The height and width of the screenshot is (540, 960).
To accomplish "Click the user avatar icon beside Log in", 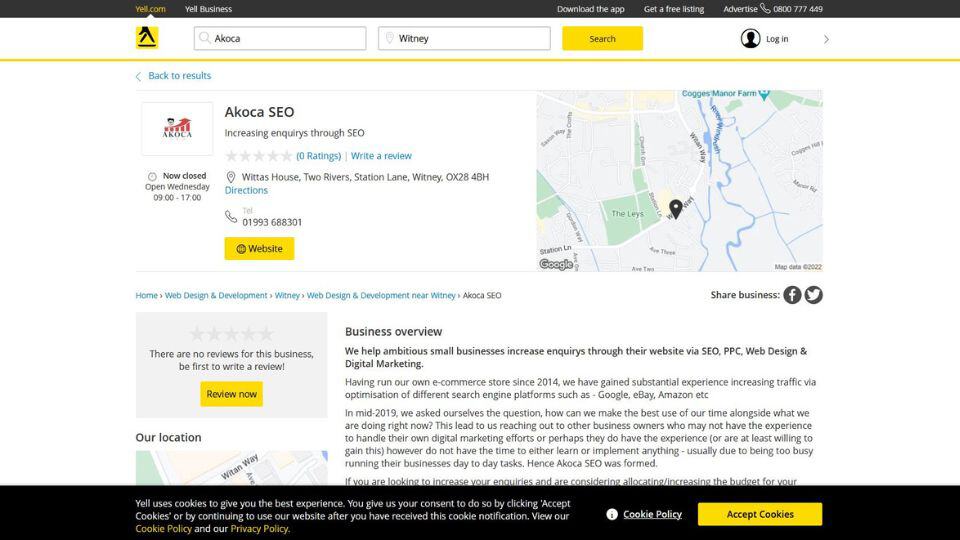I will coord(750,39).
